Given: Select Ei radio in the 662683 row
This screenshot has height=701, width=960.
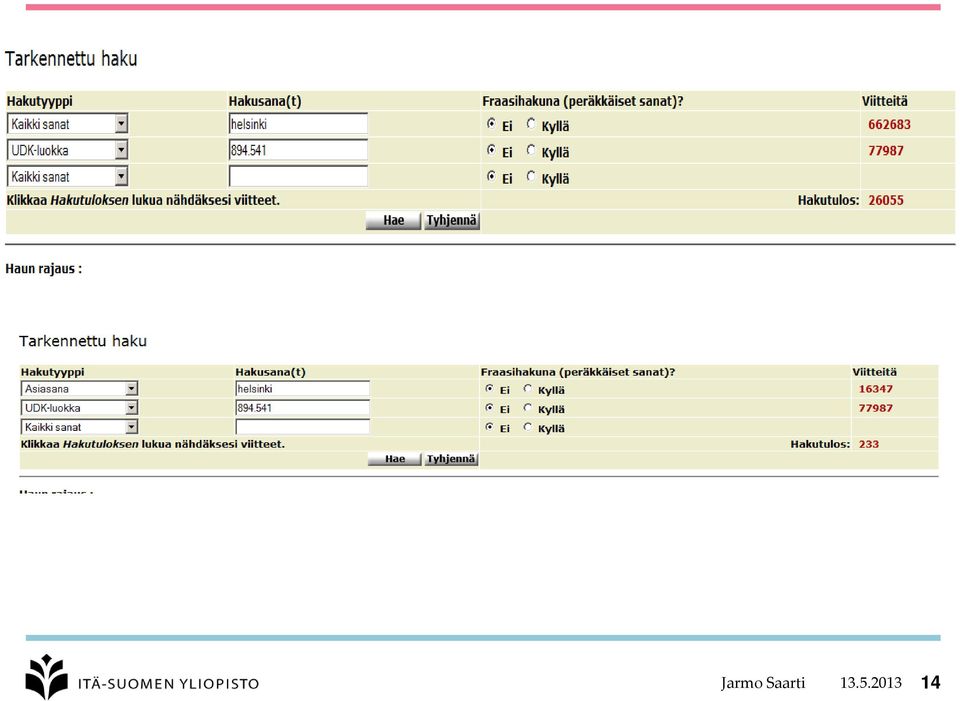Looking at the screenshot, I should 491,124.
